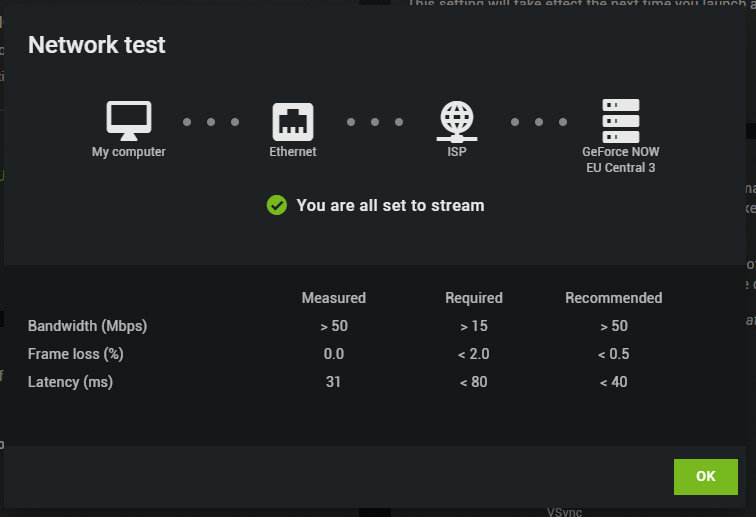Click the dots between ISP and server
The image size is (756, 517).
click(x=539, y=122)
